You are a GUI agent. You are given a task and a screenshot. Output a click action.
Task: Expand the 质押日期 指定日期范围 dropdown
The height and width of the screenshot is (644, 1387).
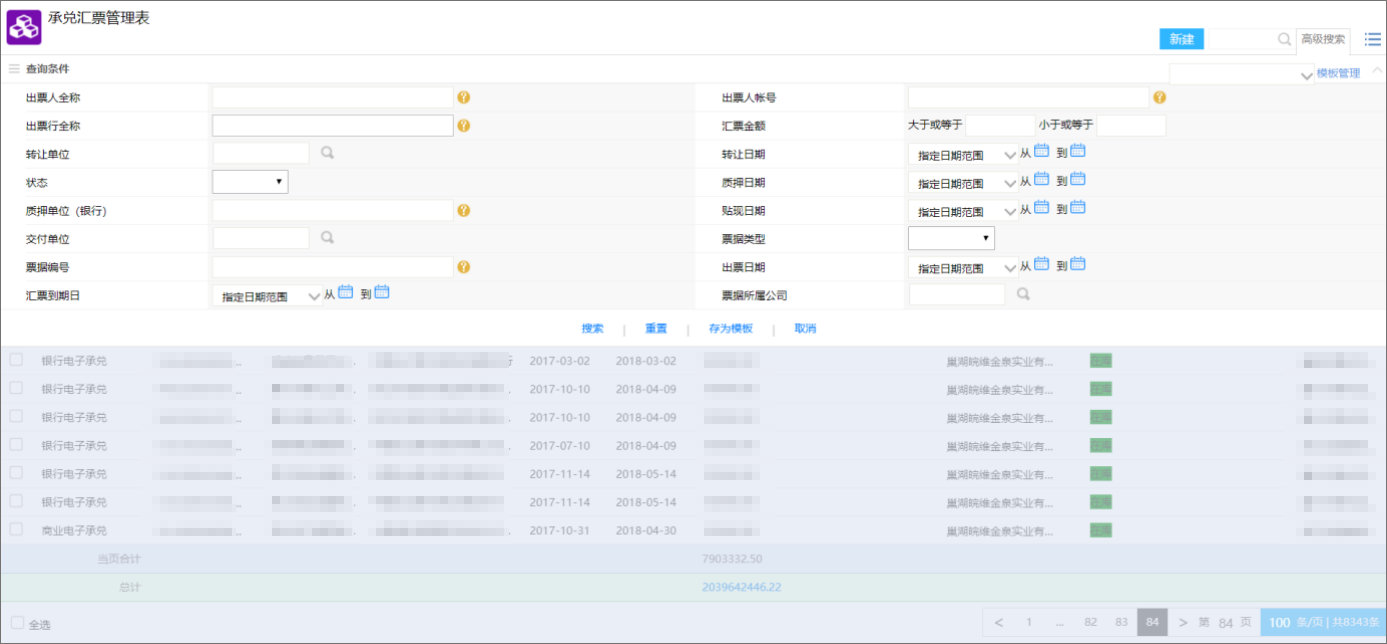[962, 183]
